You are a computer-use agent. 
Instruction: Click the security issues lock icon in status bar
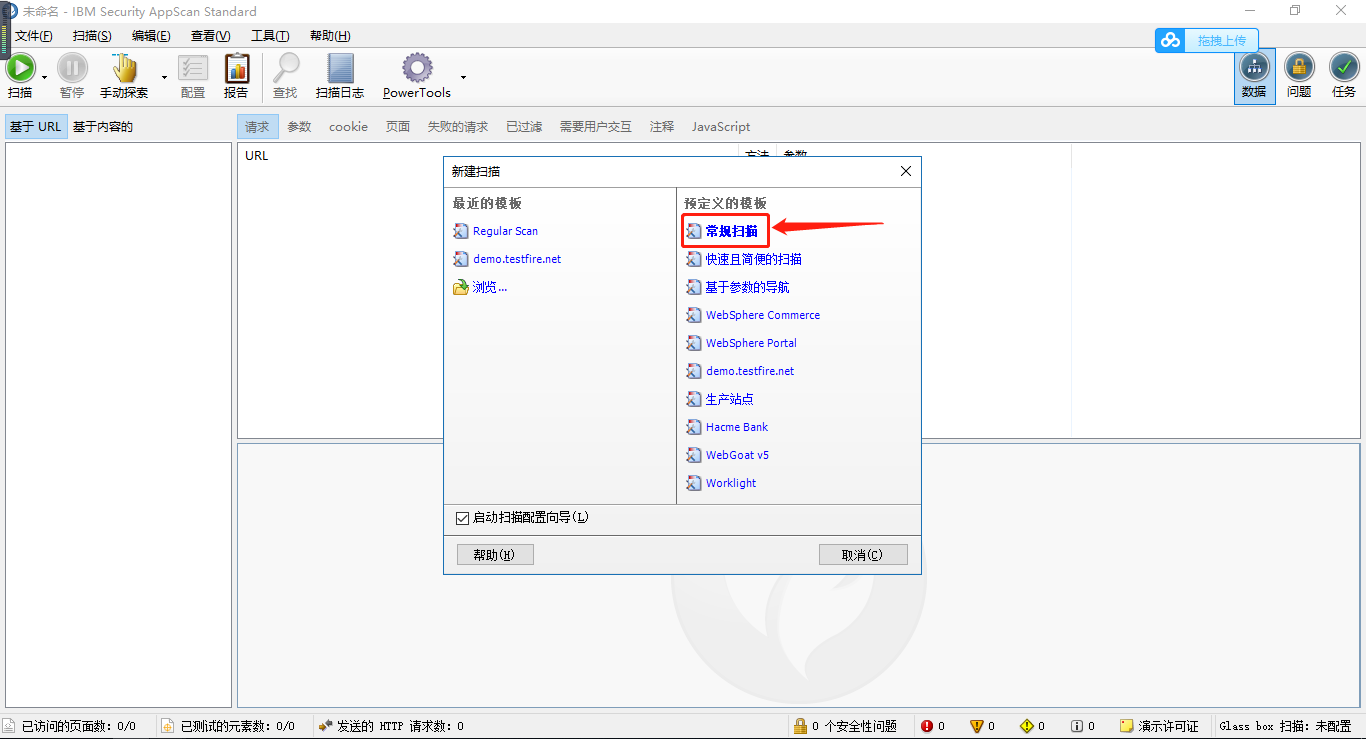[800, 726]
